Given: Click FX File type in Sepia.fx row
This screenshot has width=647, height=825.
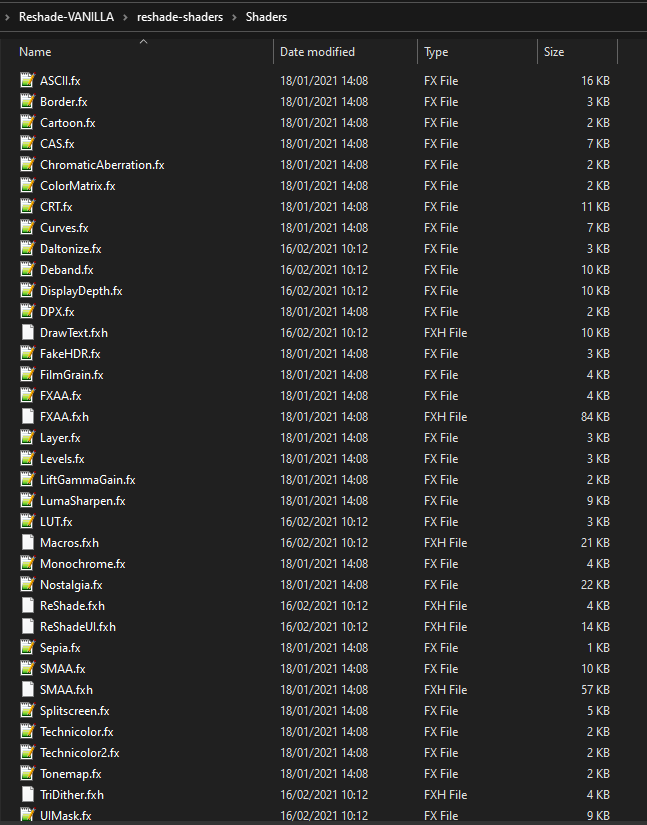Looking at the screenshot, I should [441, 648].
